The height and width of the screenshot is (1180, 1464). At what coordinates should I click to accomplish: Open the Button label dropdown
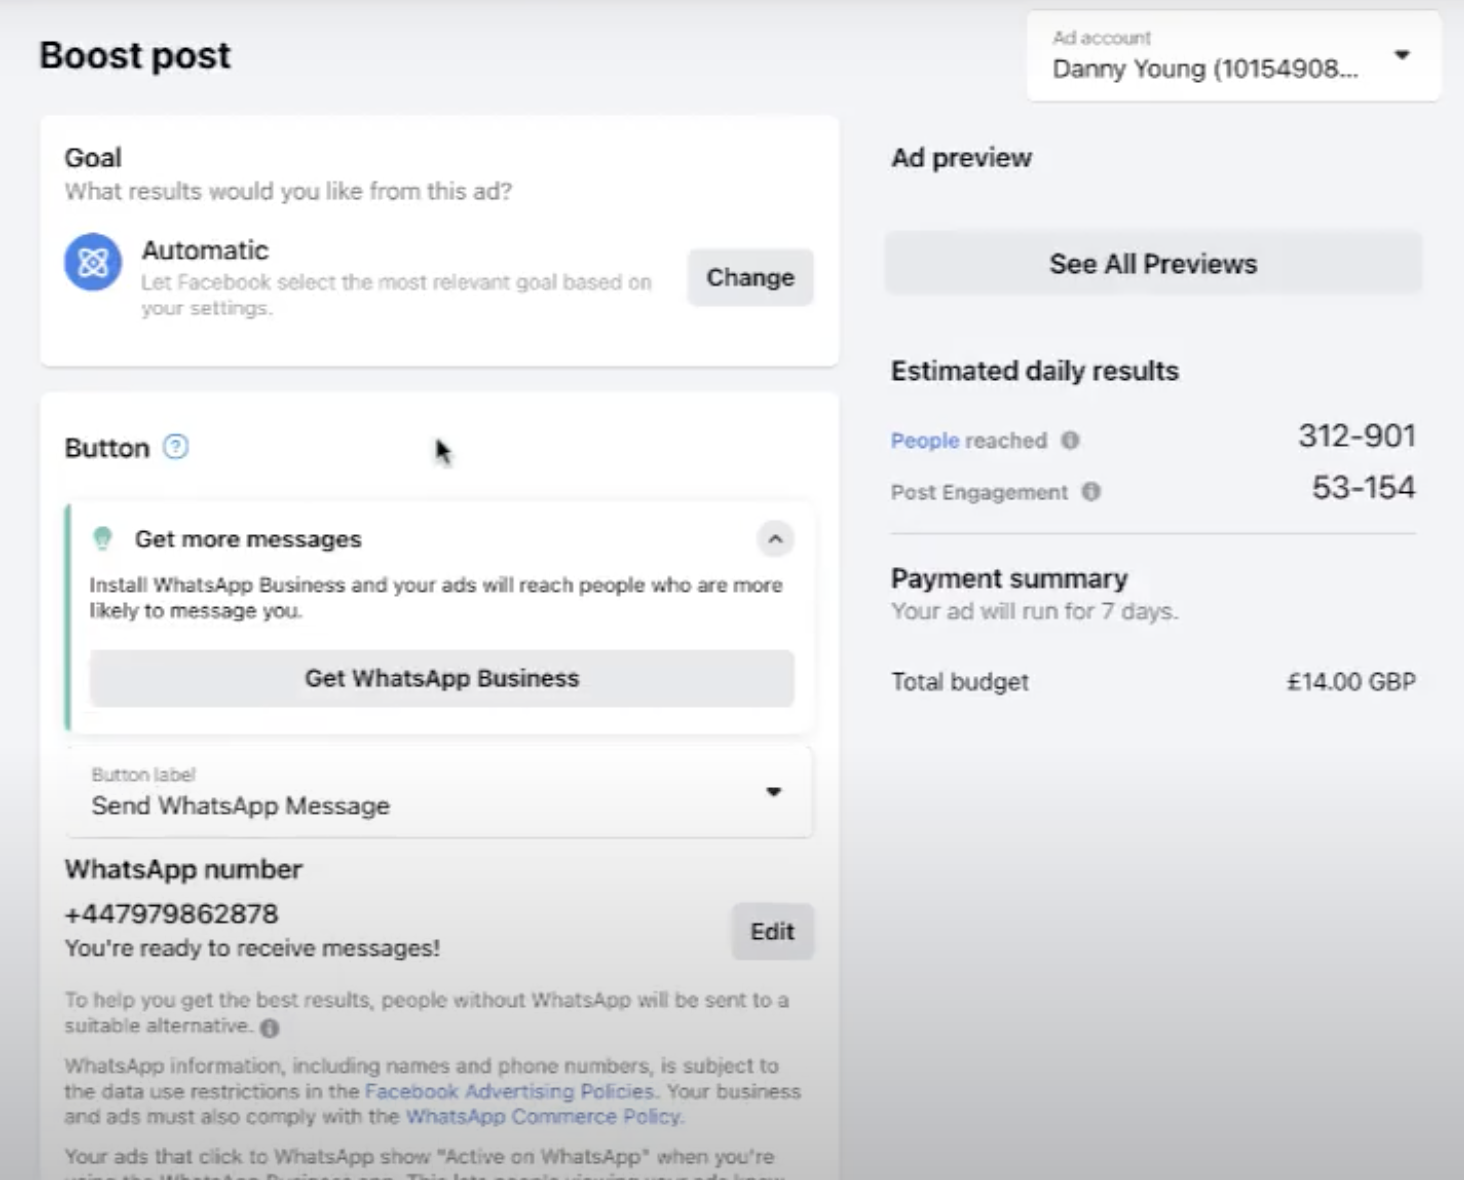[x=440, y=792]
